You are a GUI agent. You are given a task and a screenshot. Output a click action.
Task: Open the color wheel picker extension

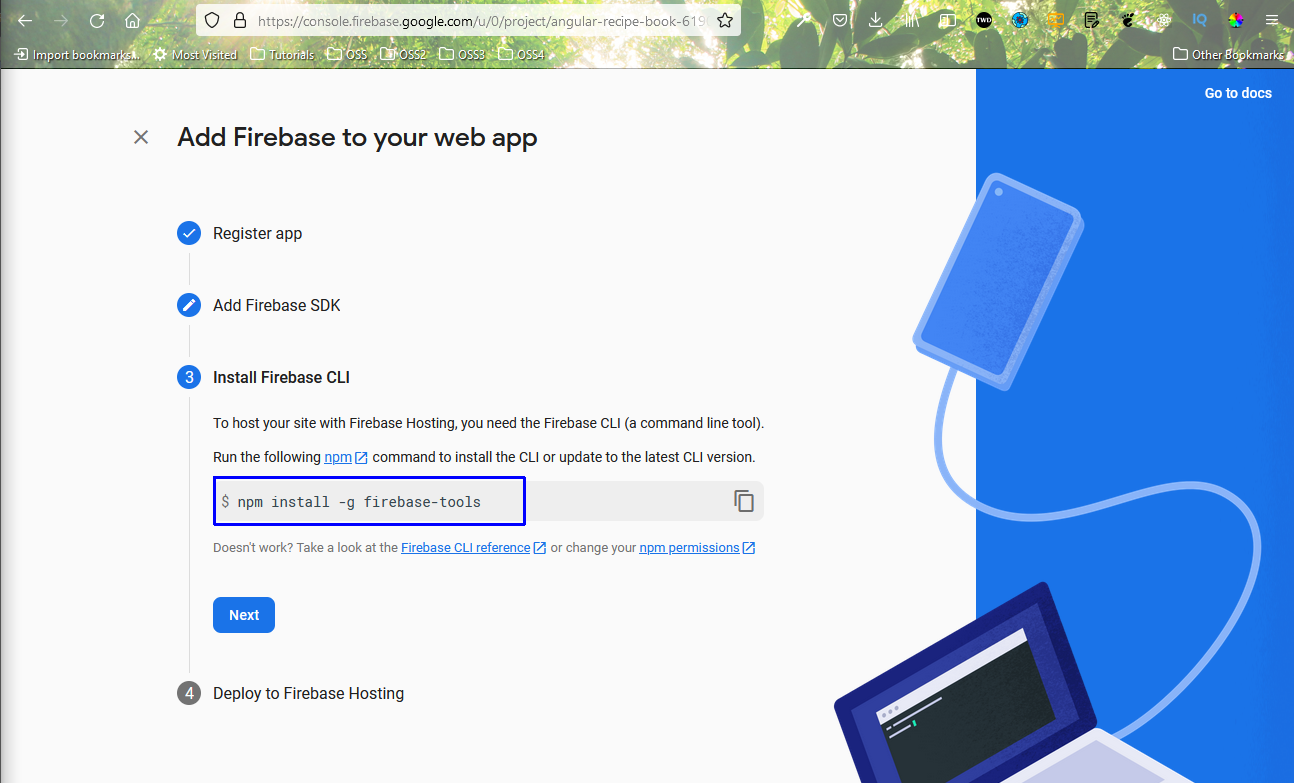pyautogui.click(x=1236, y=20)
